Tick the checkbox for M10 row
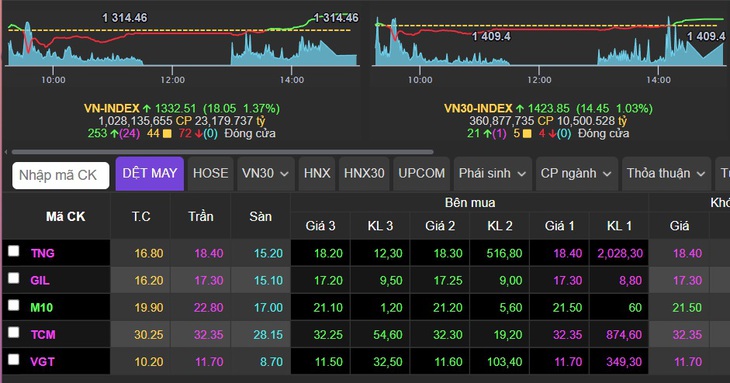Viewport: 730px width, 383px height. [14, 305]
